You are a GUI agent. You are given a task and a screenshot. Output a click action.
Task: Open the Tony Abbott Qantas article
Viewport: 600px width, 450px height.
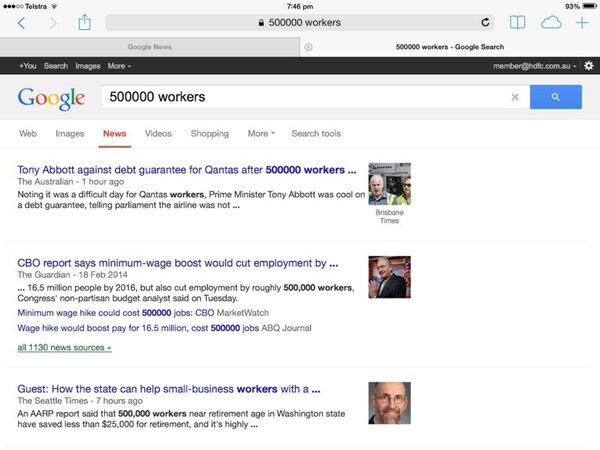click(186, 170)
